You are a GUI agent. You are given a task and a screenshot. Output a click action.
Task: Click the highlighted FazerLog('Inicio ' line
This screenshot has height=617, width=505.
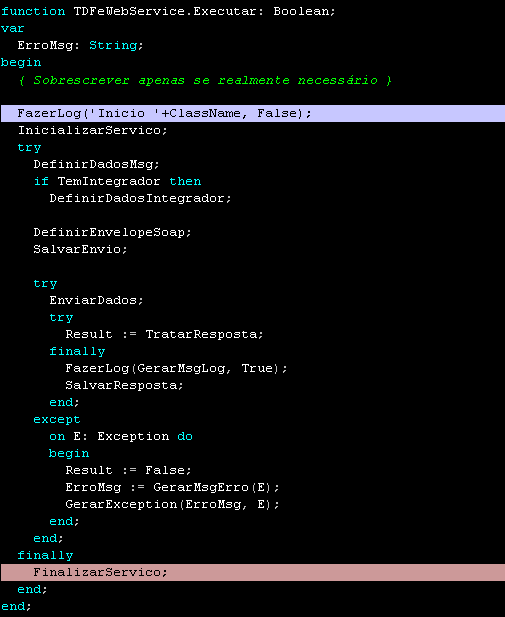click(253, 113)
